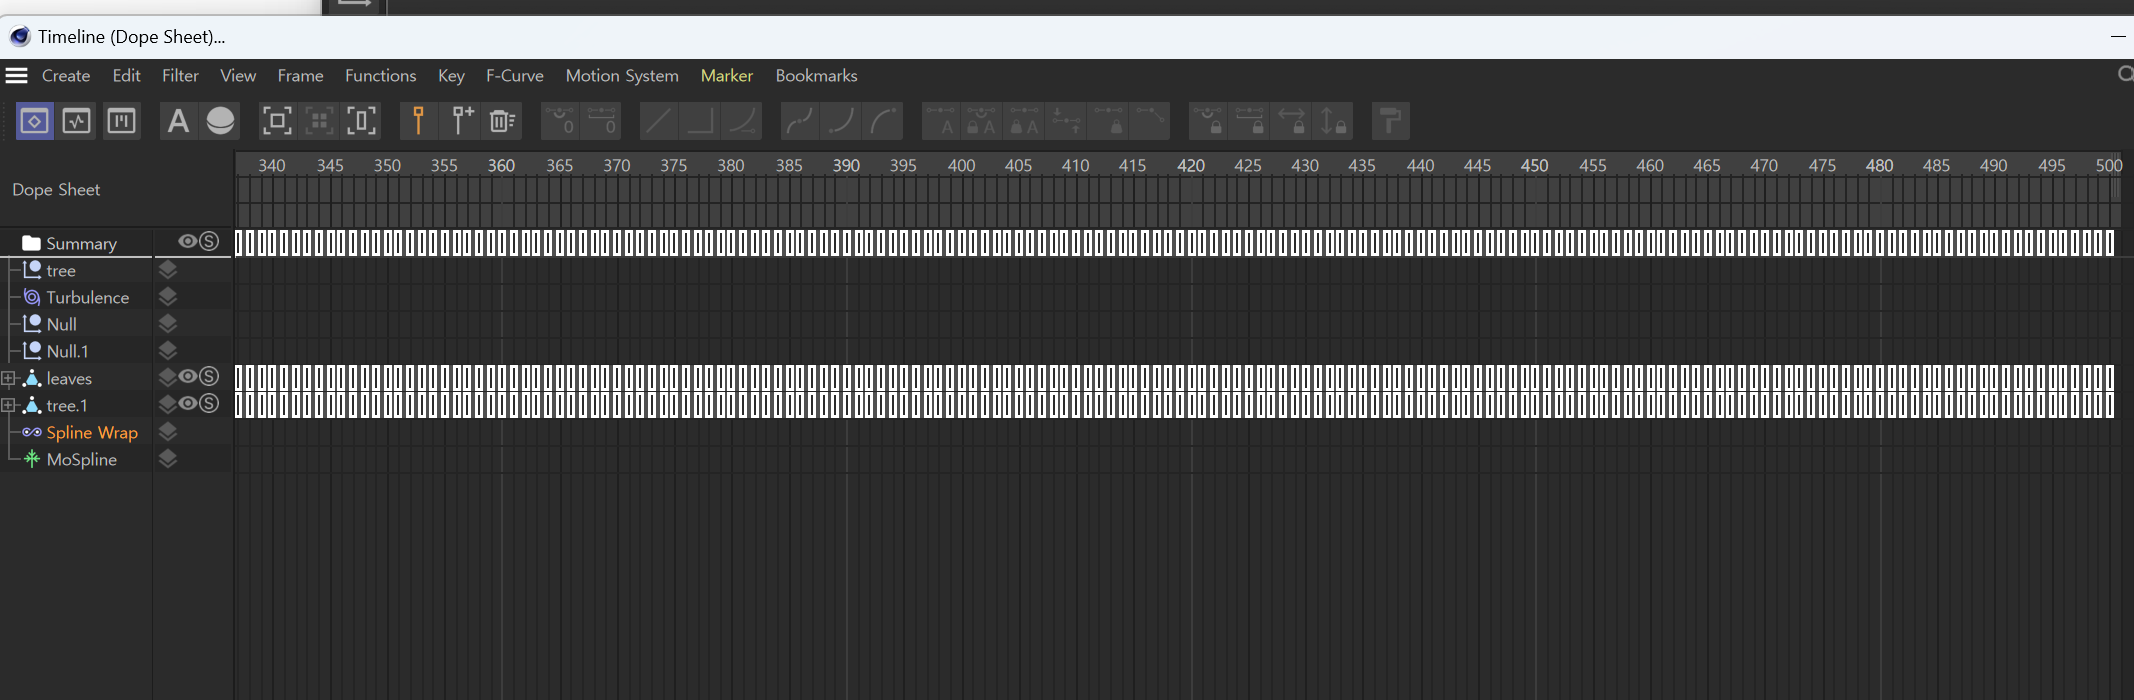Click the Lock Value vertical arrow icon
The height and width of the screenshot is (700, 2134).
point(1333,121)
